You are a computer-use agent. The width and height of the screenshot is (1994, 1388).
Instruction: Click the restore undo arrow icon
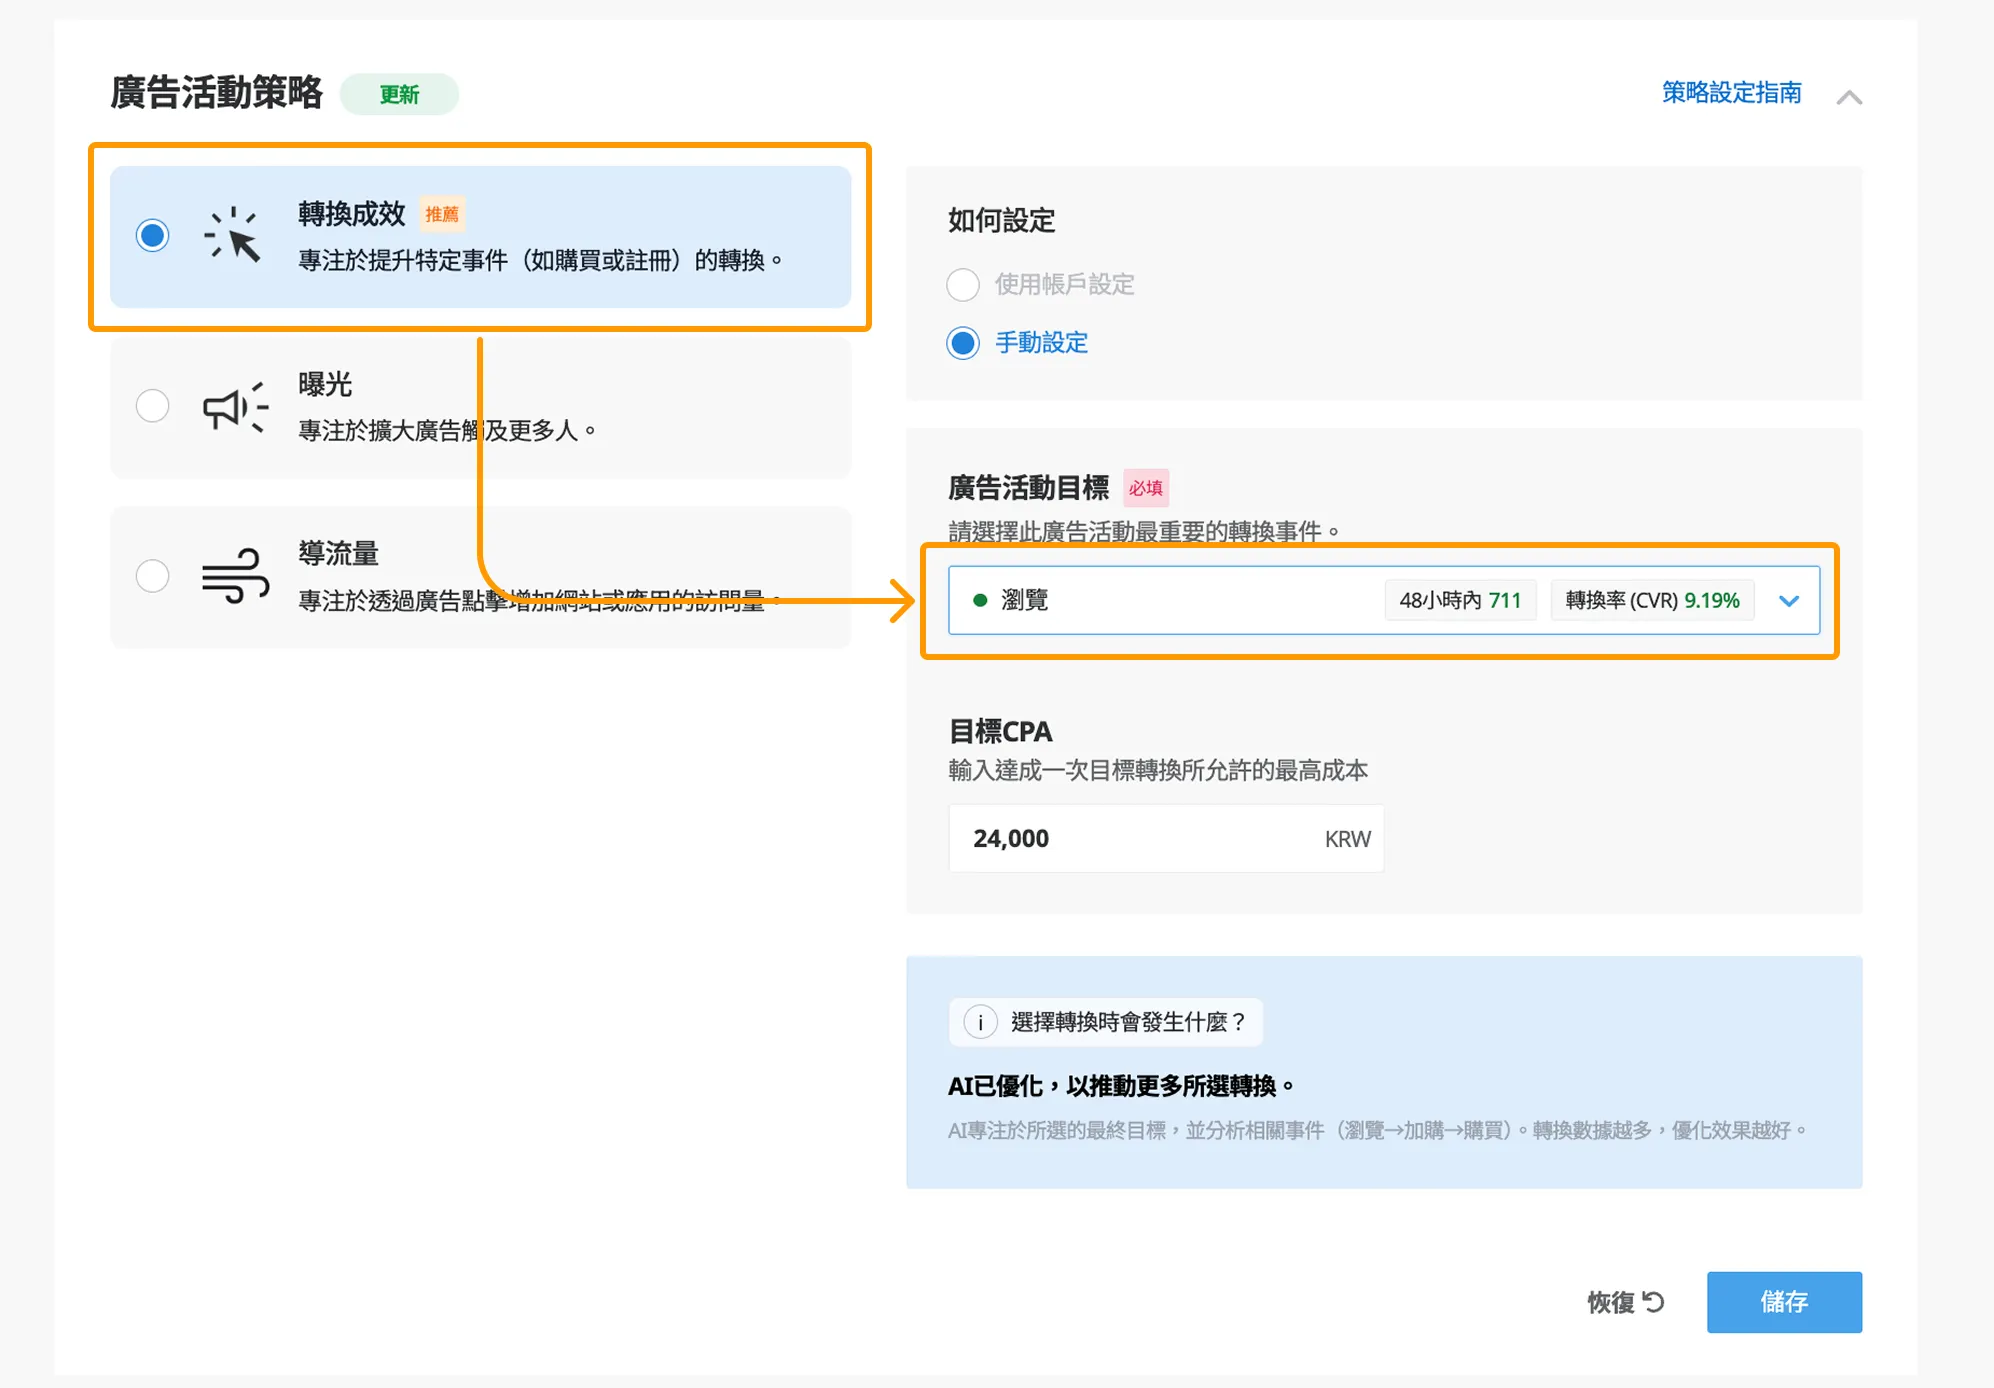pyautogui.click(x=1653, y=1302)
